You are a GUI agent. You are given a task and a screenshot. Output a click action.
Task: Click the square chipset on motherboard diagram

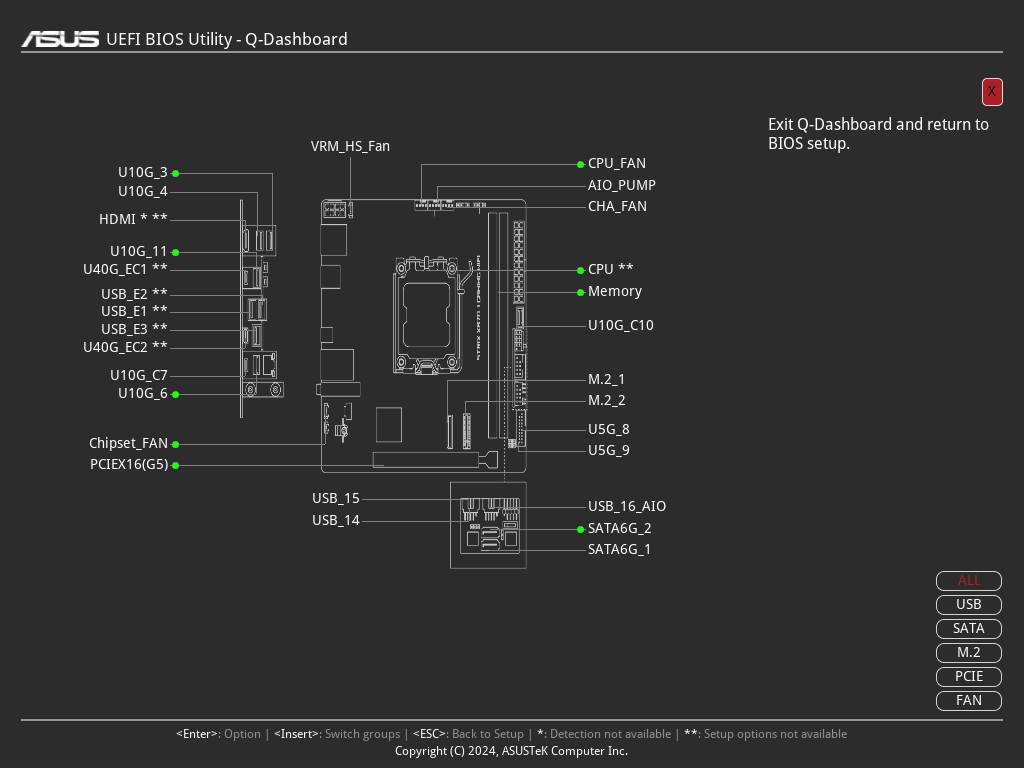pyautogui.click(x=389, y=424)
